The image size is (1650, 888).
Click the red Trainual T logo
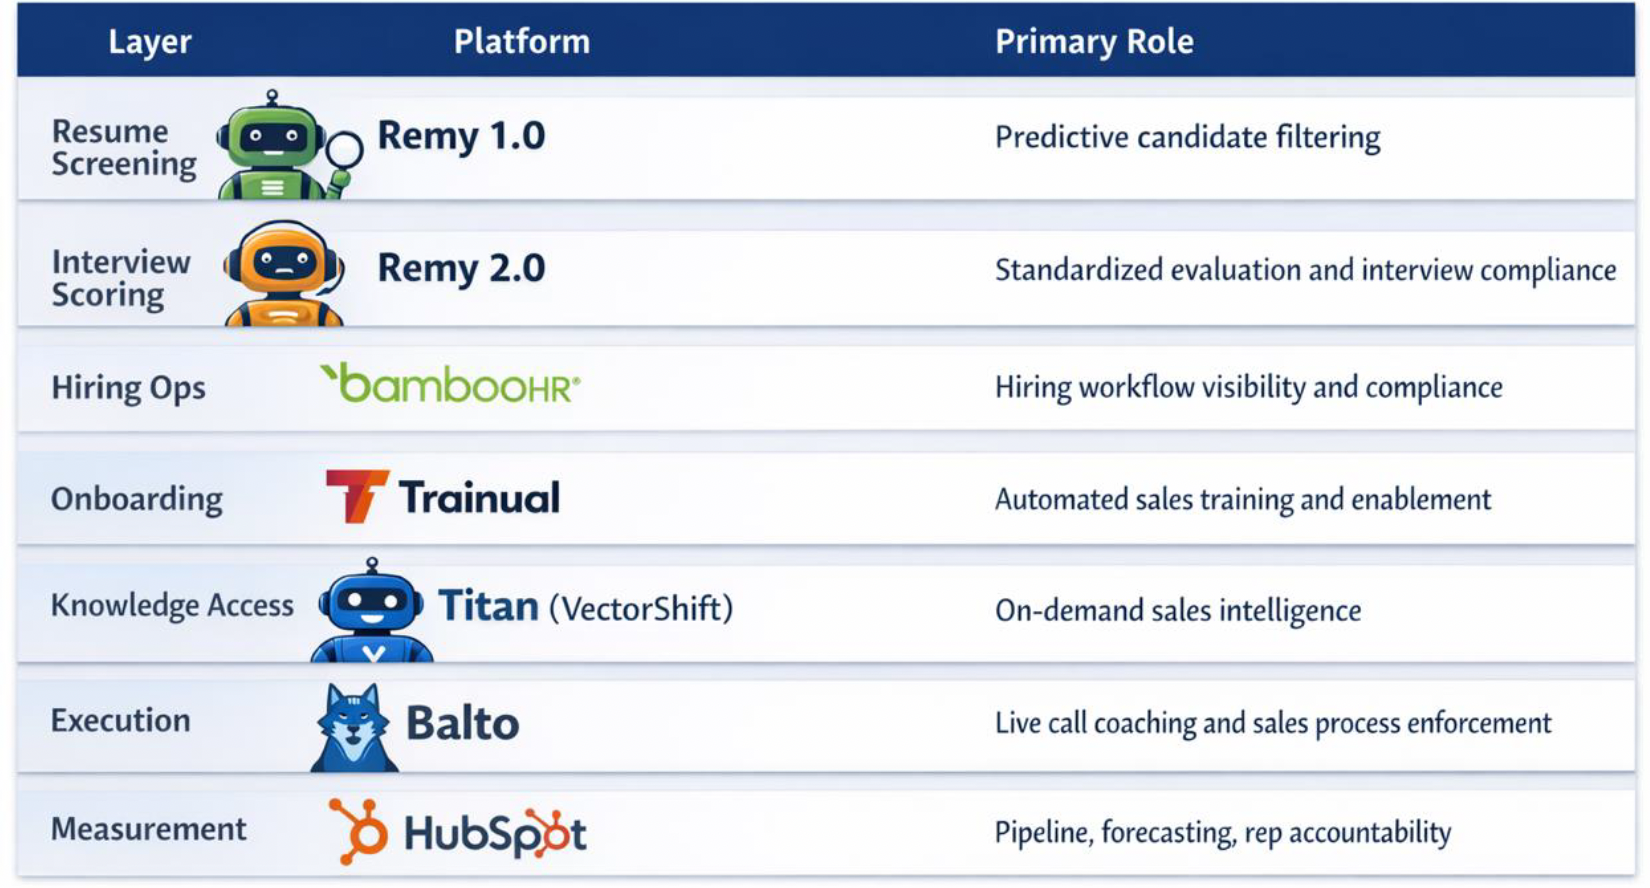(x=356, y=496)
